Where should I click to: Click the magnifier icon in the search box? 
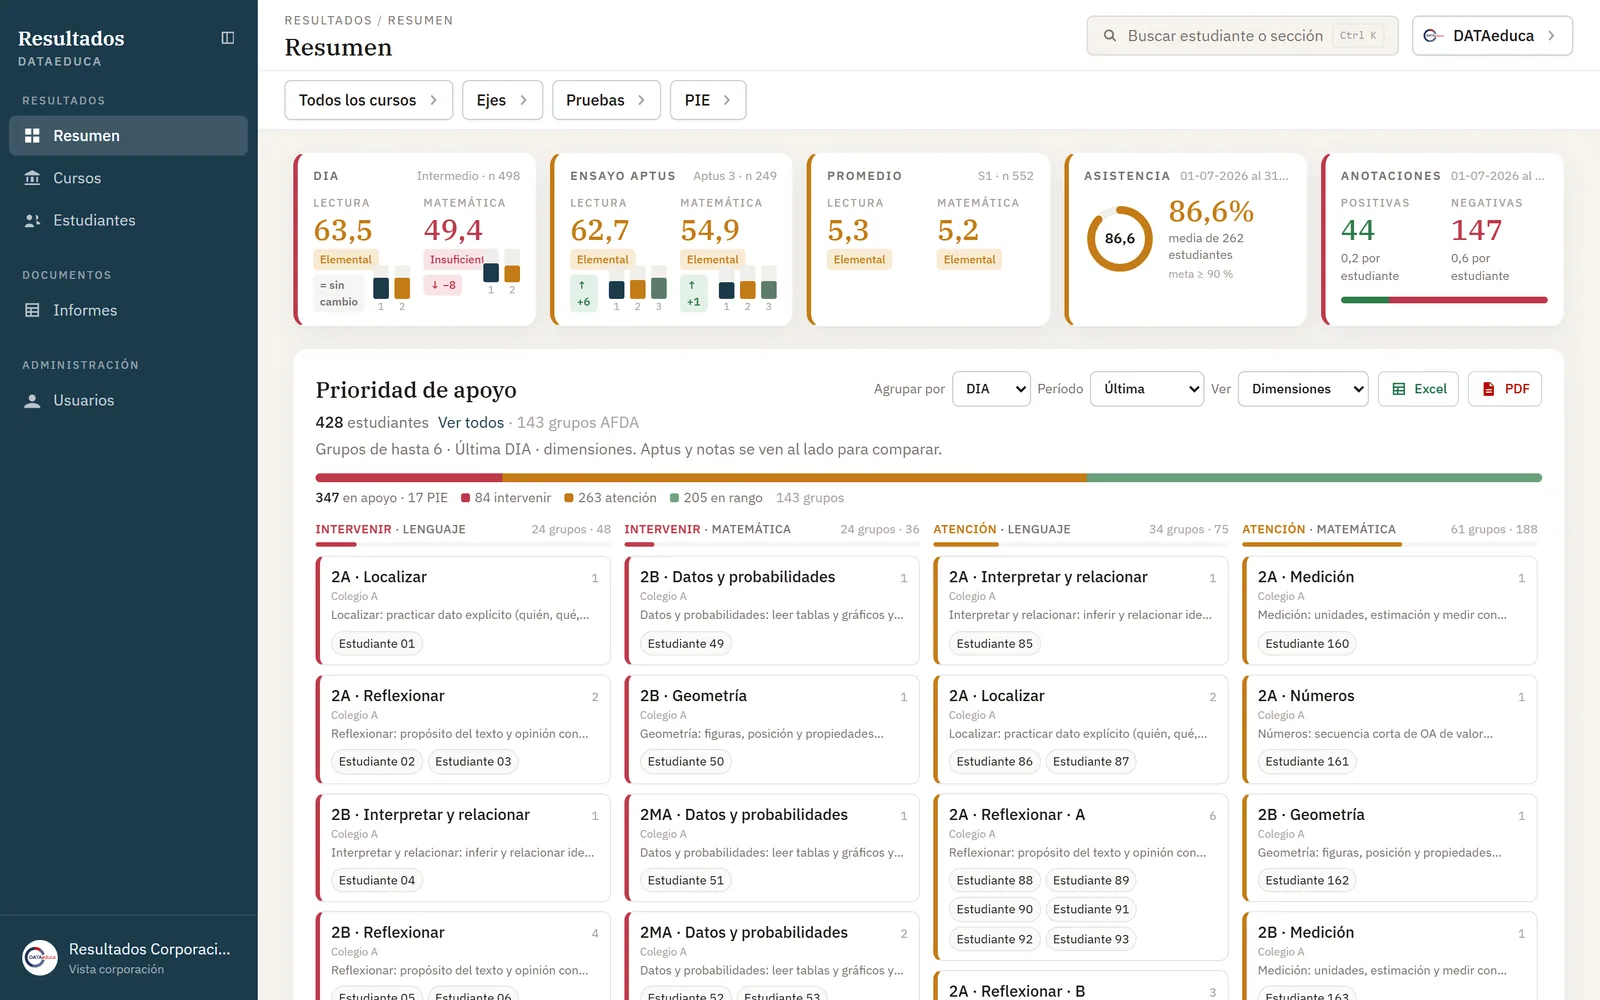pyautogui.click(x=1109, y=36)
